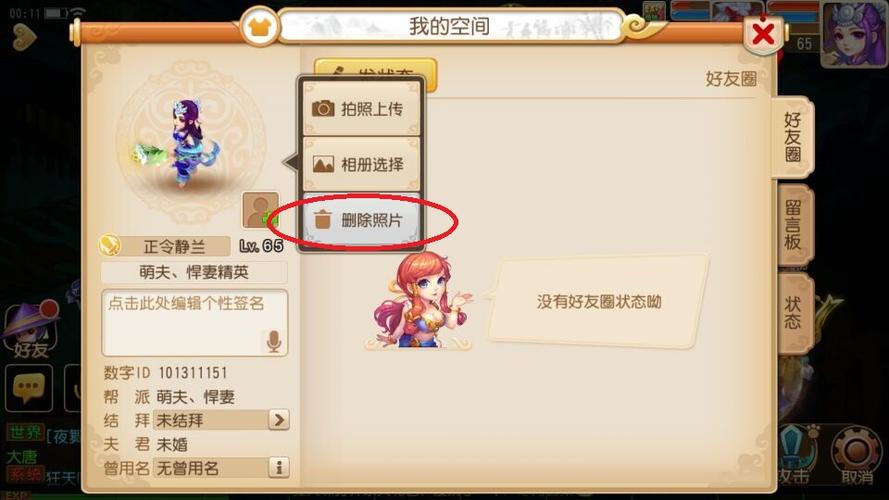
Task: Tap the profile photo avatar icon
Action: 260,210
